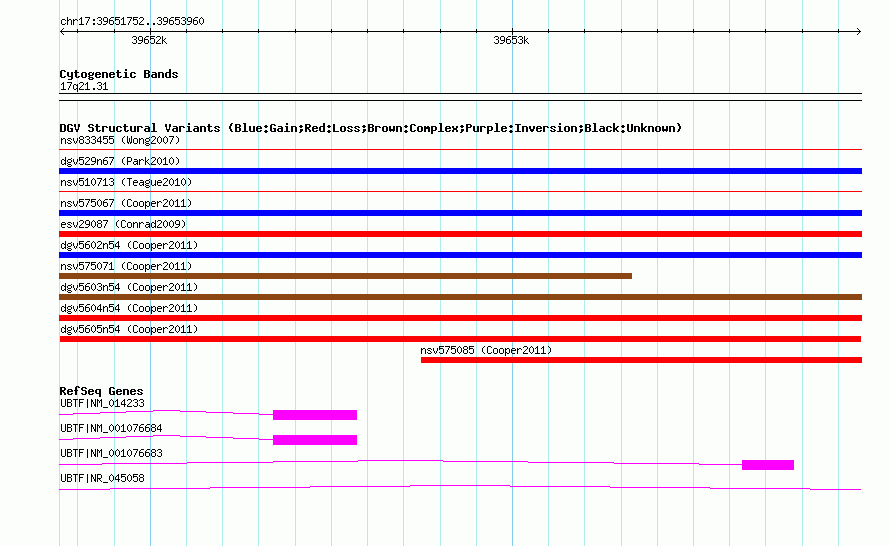Click the red esv29087 loss bar
This screenshot has width=890, height=546.
coord(460,234)
